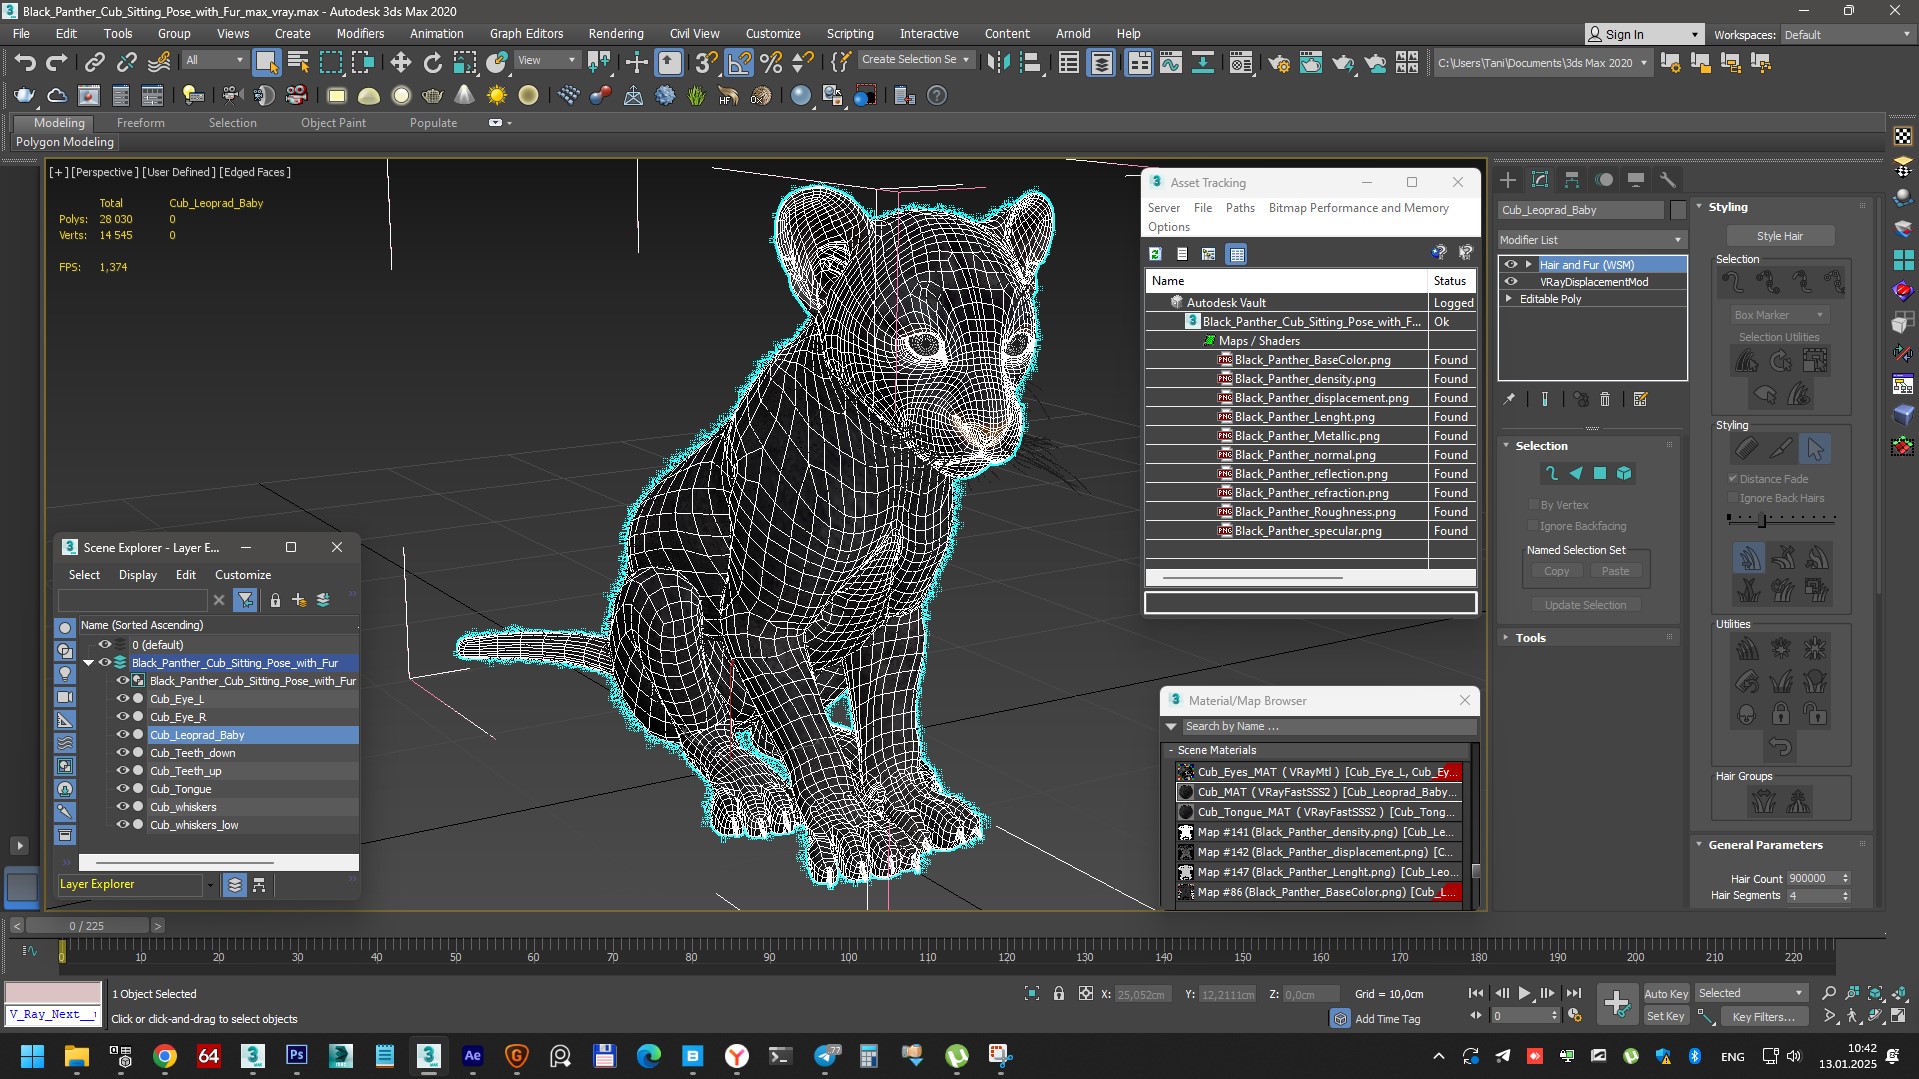This screenshot has height=1079, width=1919.
Task: Open the Create tab in Command Panel
Action: 1508,180
